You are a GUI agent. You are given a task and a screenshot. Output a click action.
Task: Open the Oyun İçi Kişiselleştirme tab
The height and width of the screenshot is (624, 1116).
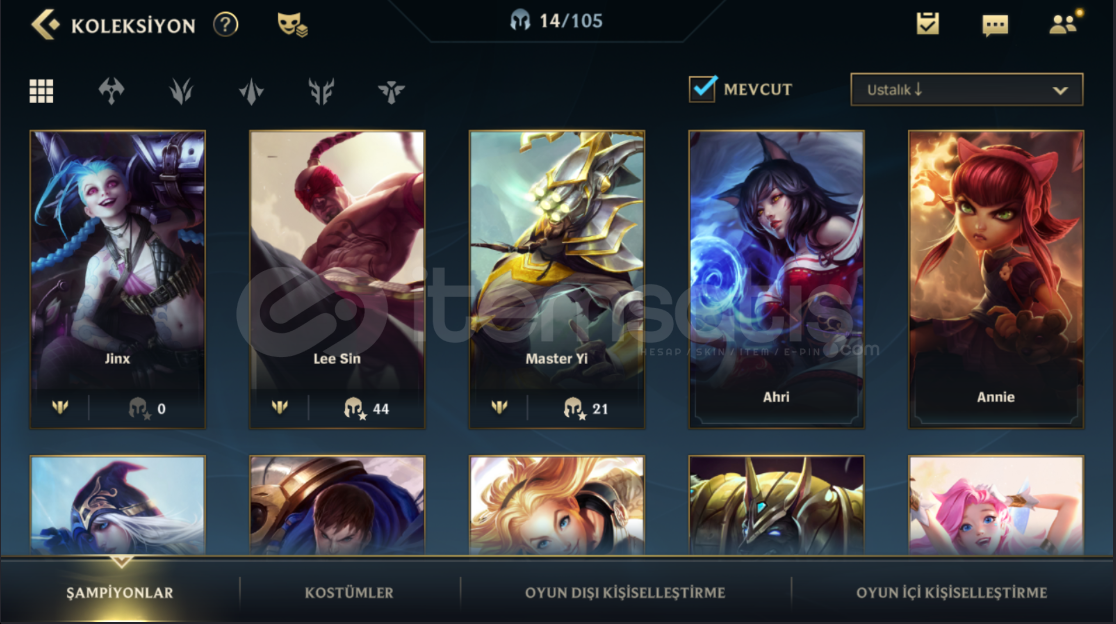[x=952, y=593]
